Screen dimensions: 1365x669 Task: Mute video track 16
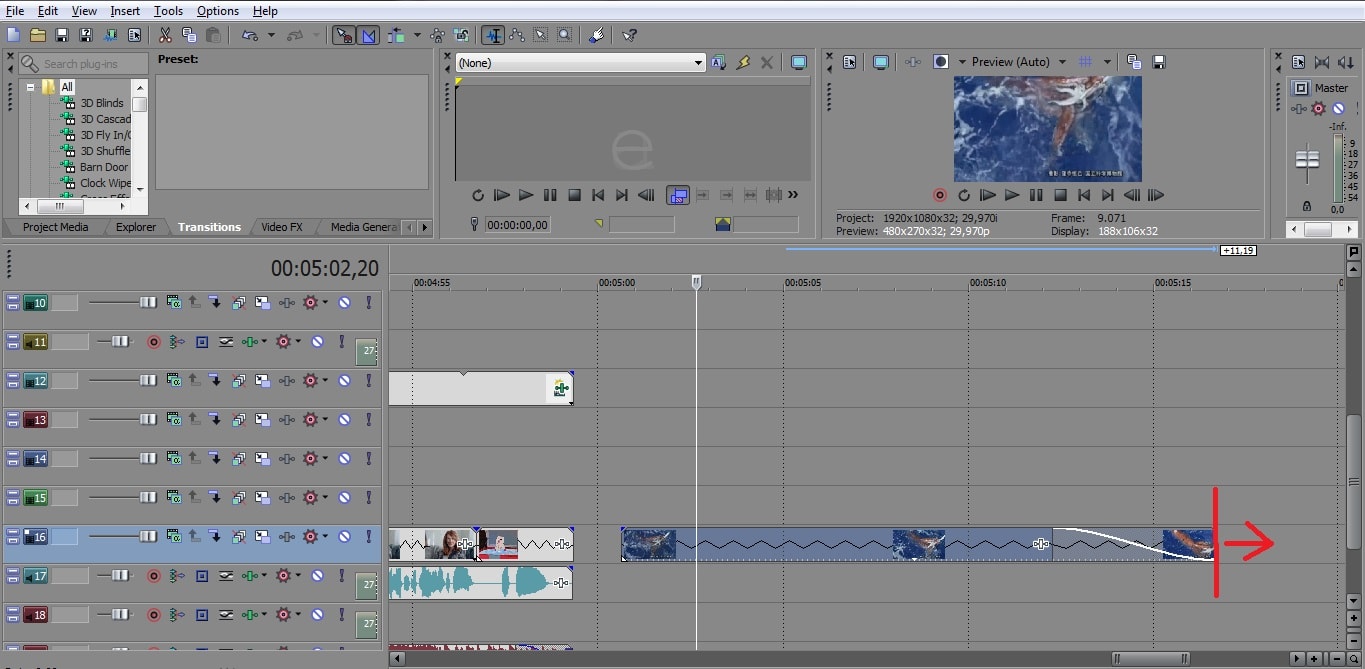tap(344, 537)
